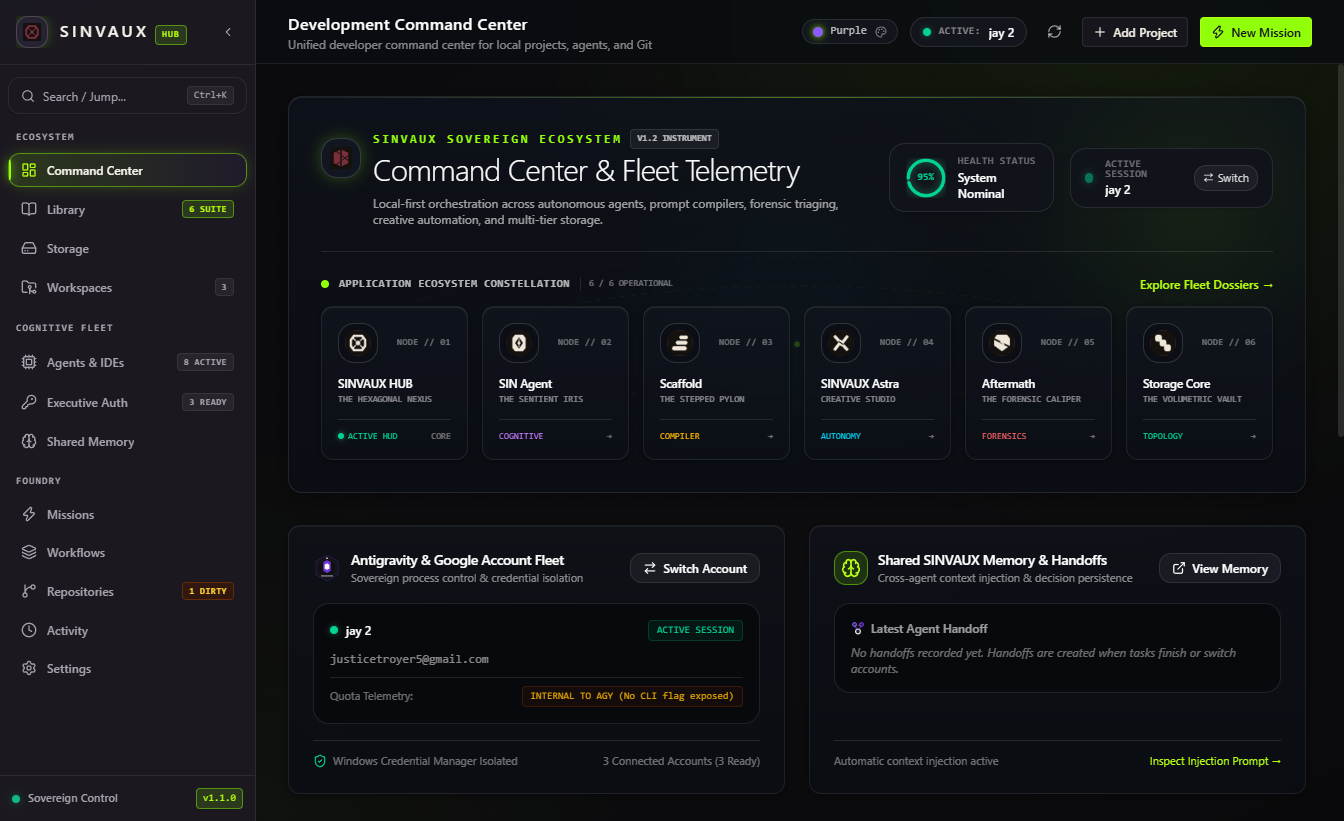Click the Workflows layers icon
The height and width of the screenshot is (821, 1344).
29,552
